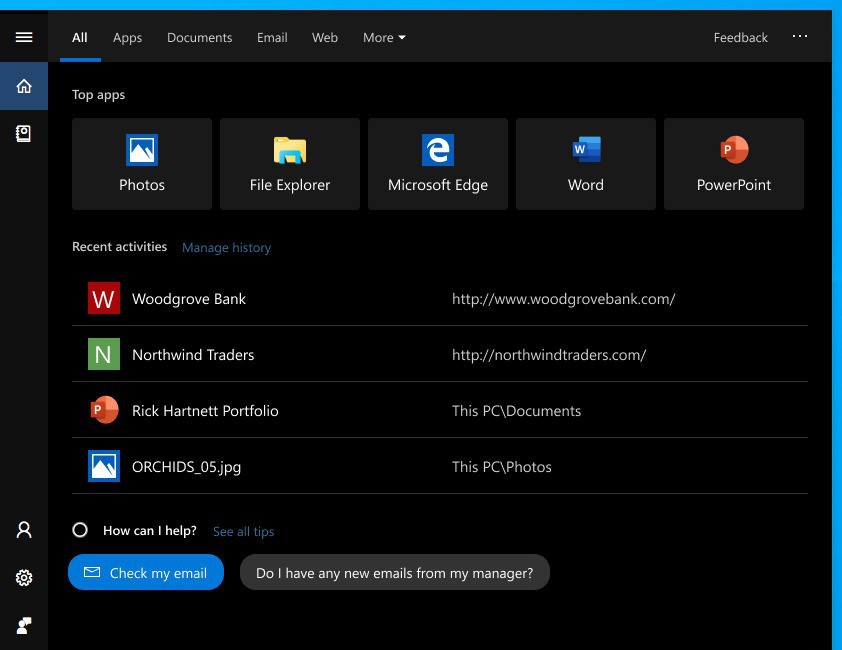Viewport: 842px width, 650px height.
Task: Select the new emails from manager suggestion
Action: click(395, 573)
